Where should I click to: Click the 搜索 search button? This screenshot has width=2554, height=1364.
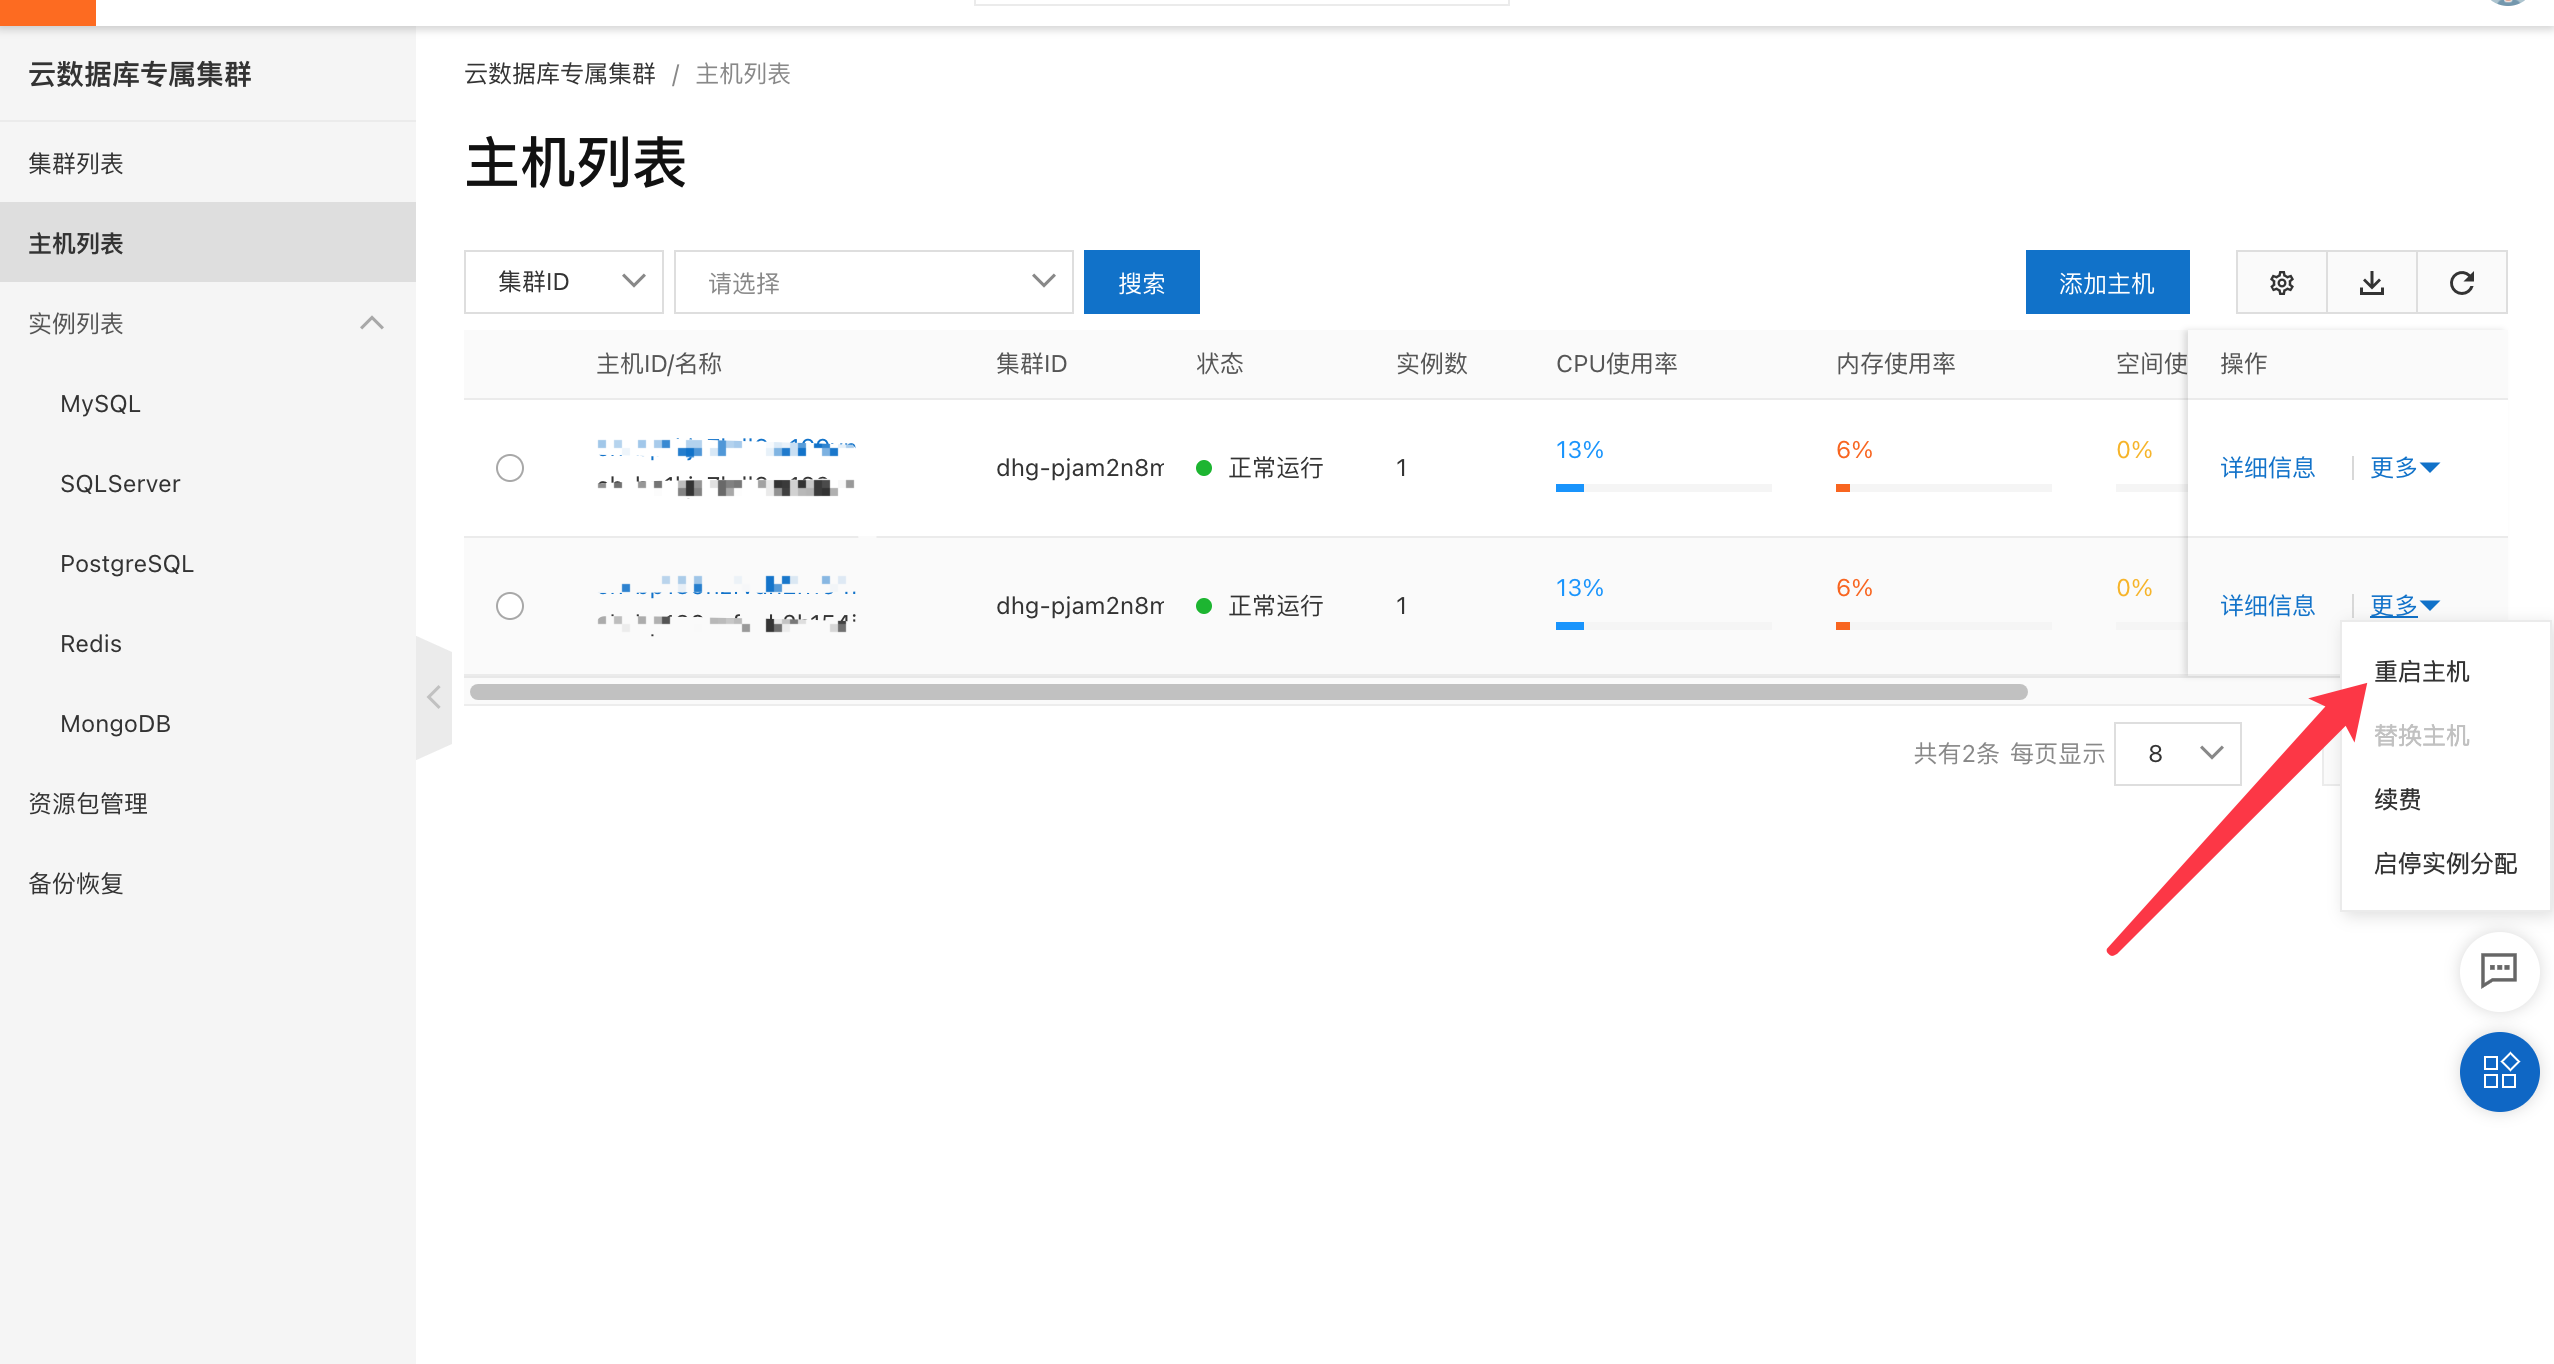click(1141, 281)
